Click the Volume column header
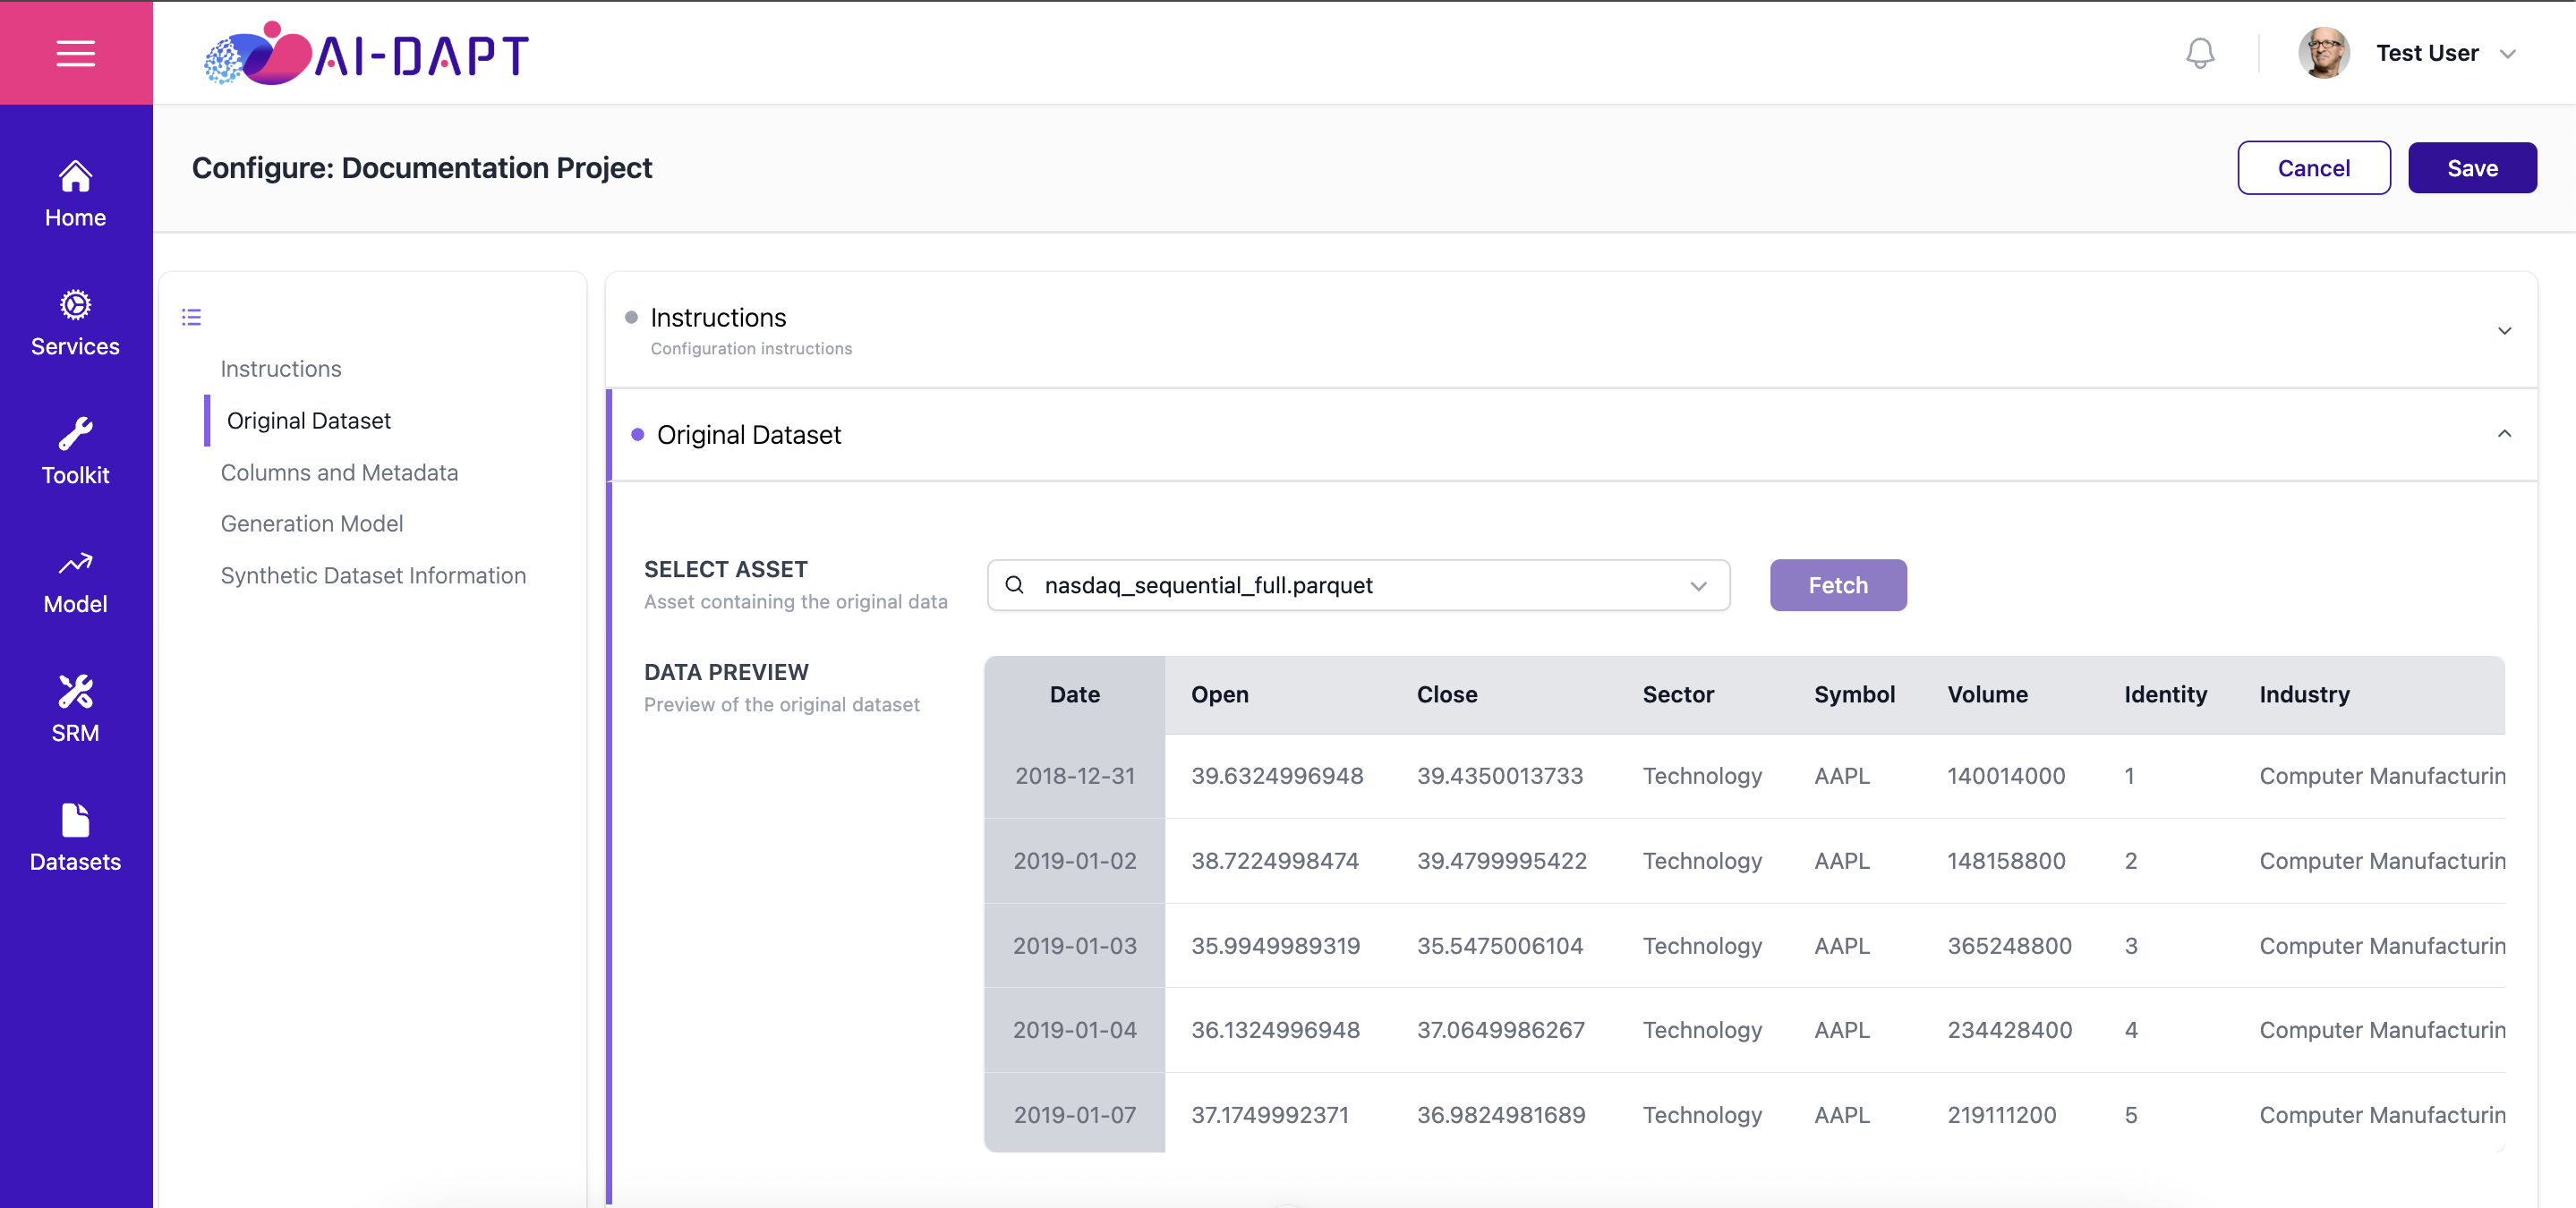Viewport: 2576px width, 1208px height. 1986,694
